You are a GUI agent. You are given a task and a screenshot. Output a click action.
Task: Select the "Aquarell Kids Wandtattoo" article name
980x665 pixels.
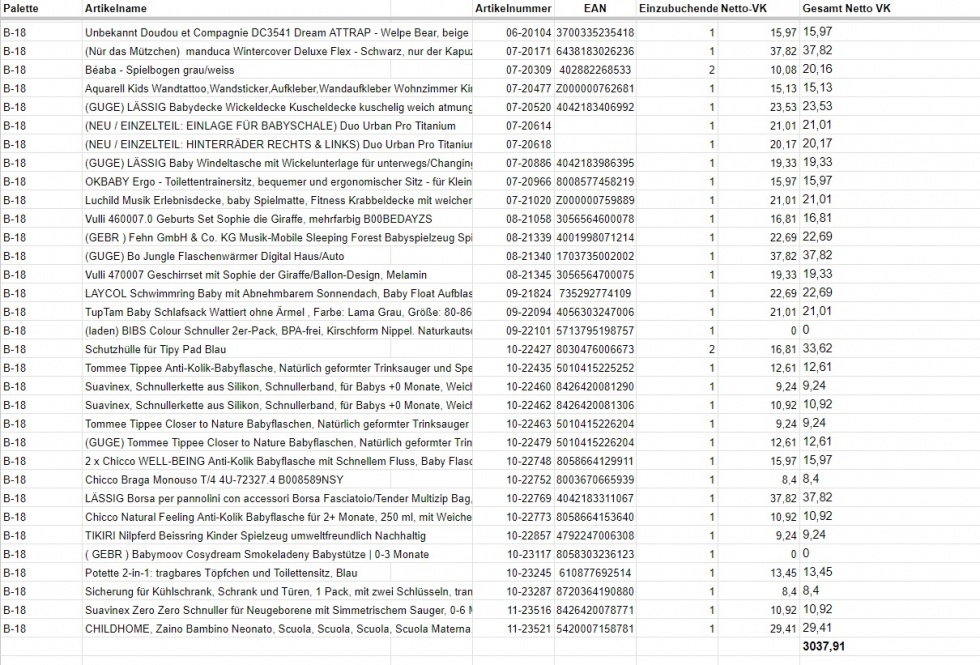279,89
